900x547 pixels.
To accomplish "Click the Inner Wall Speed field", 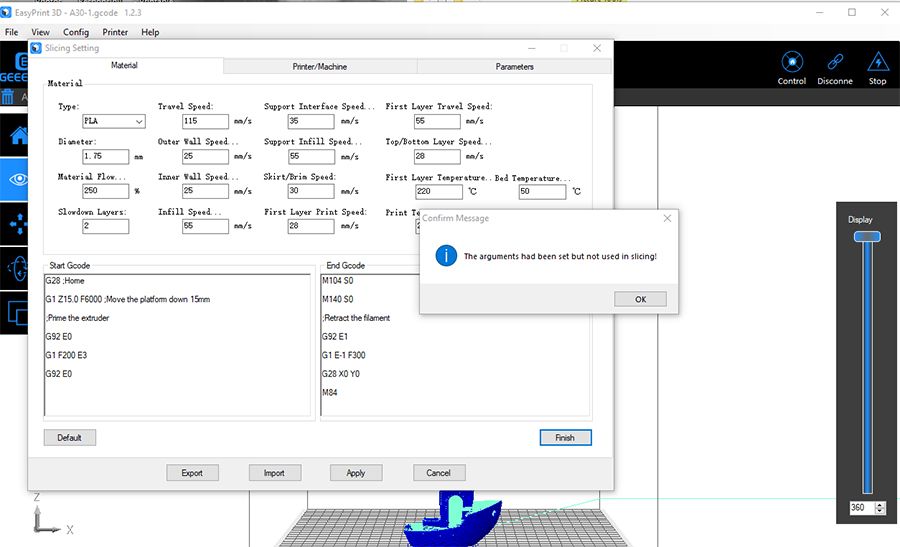I will click(205, 191).
